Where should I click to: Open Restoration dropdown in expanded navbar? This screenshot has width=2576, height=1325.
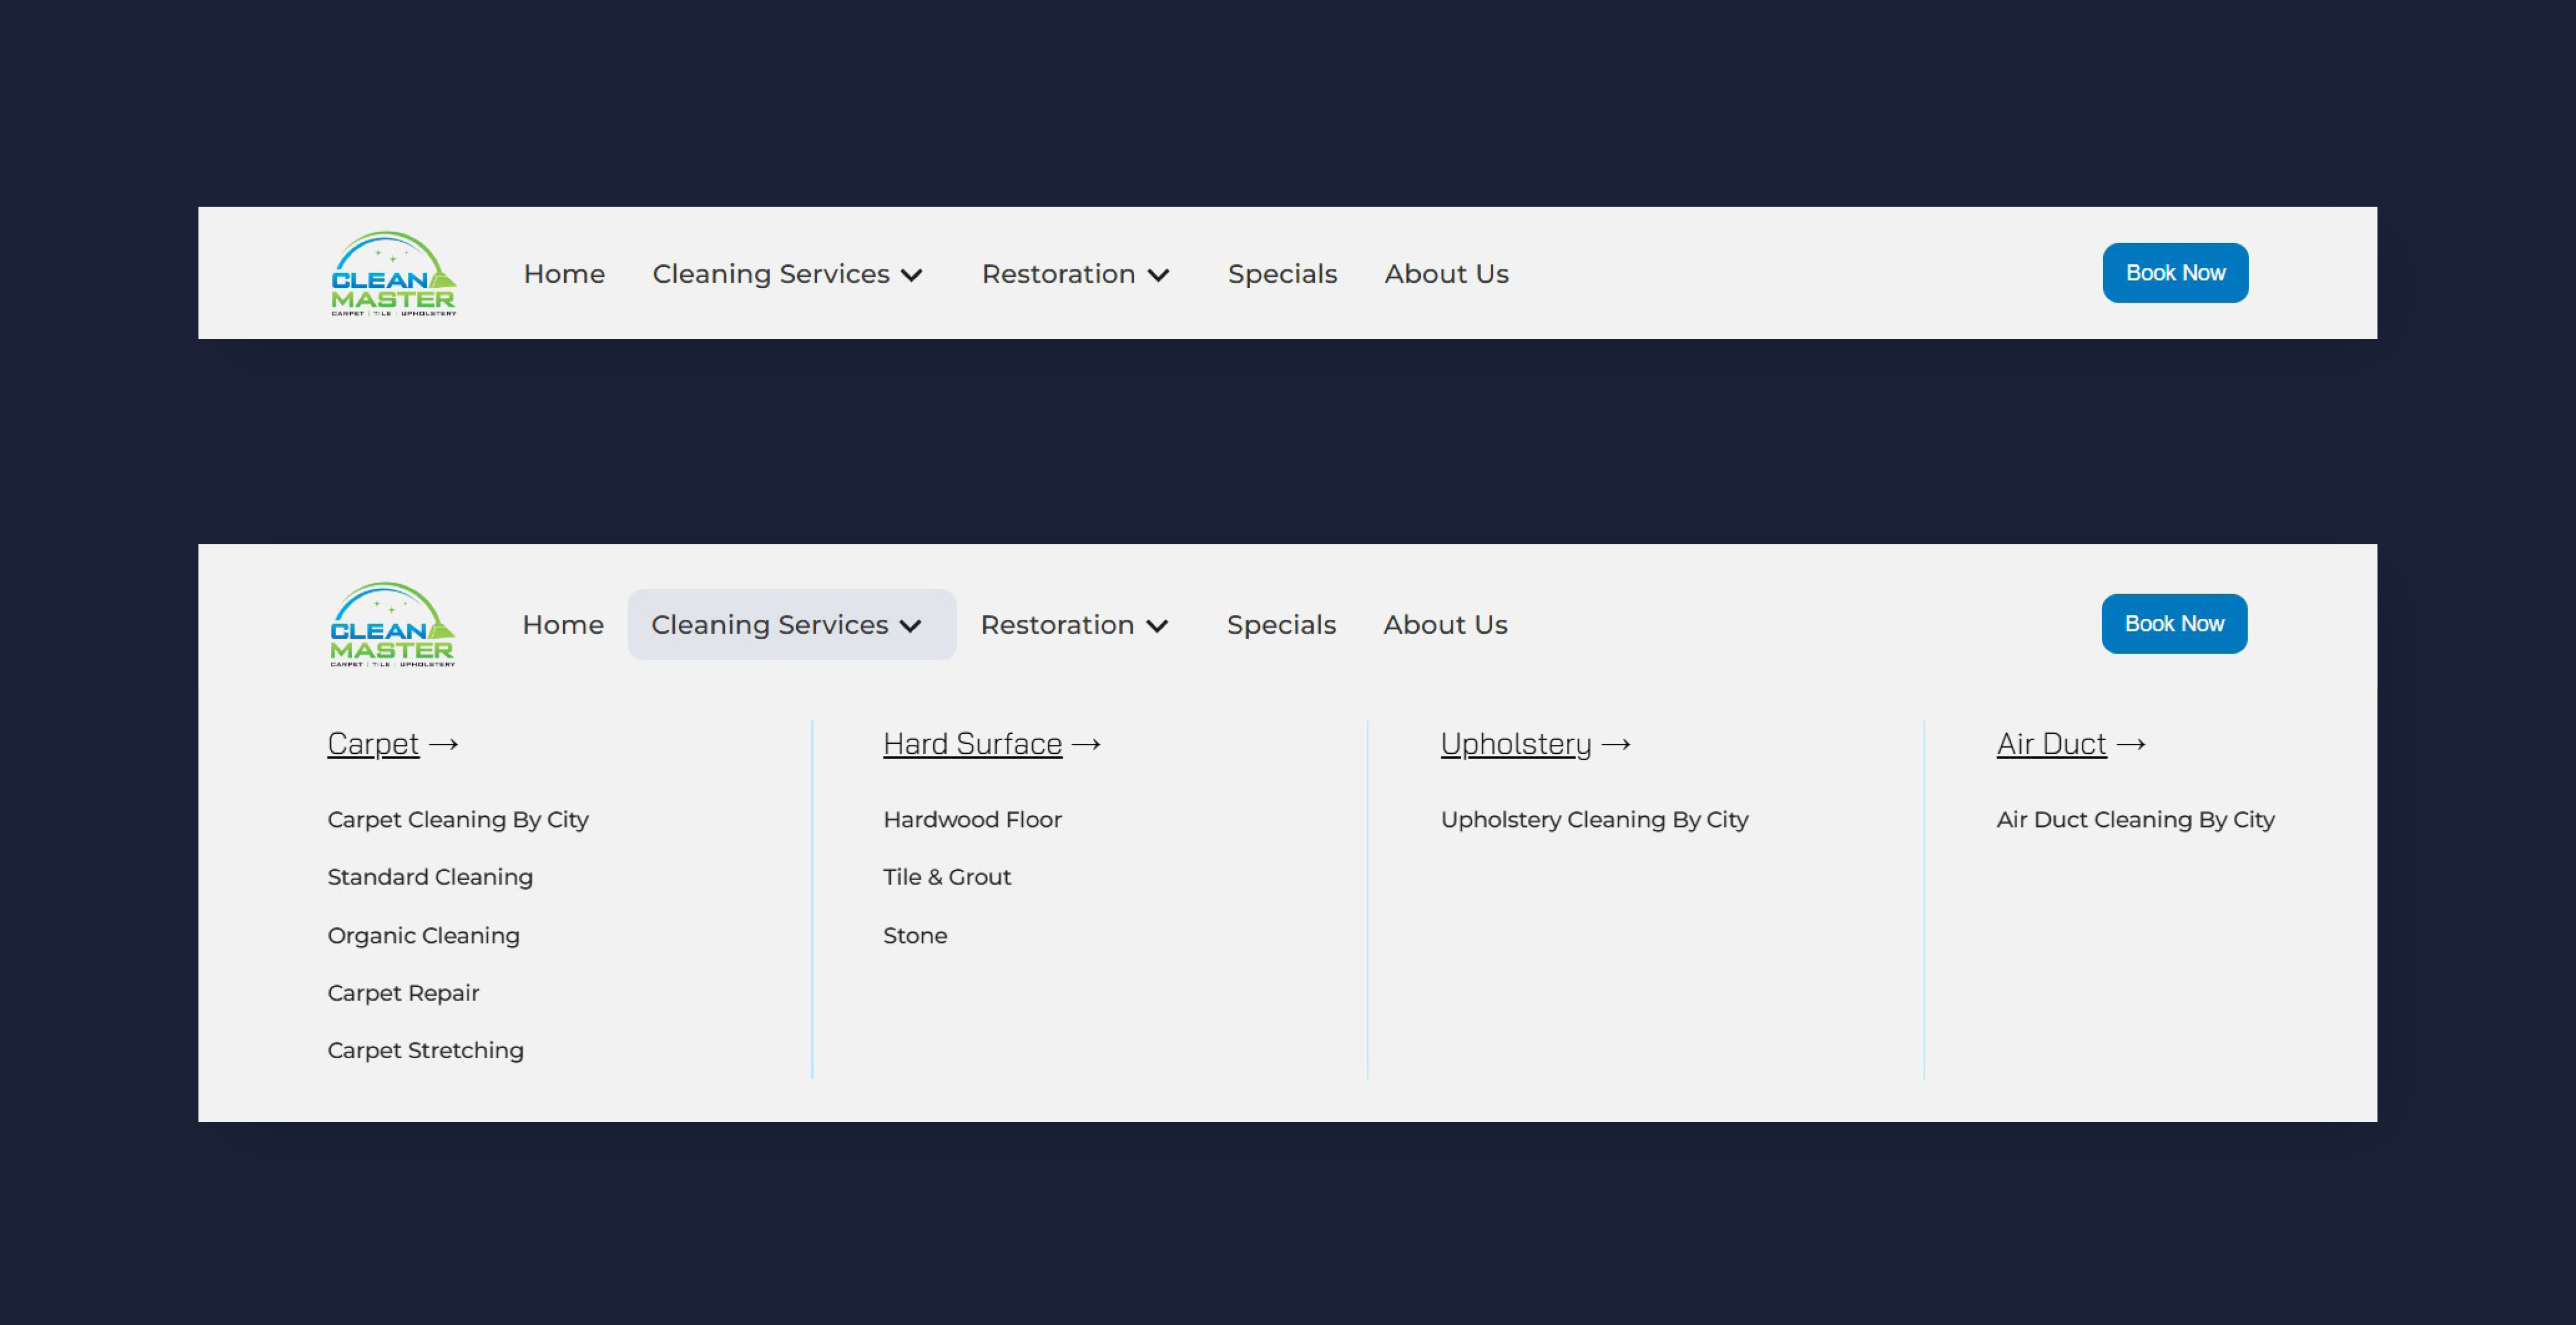(x=1073, y=625)
